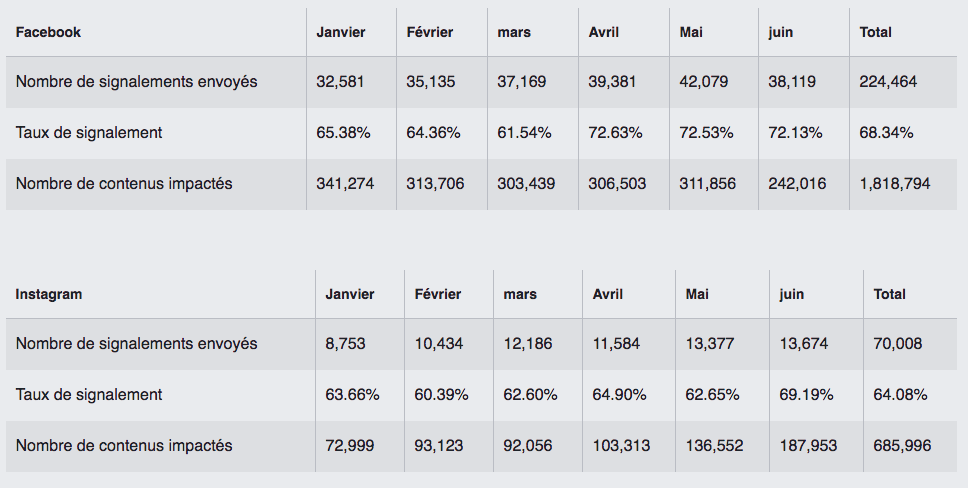968x488 pixels.
Task: Click Instagram Janvier contenus 72,999
Action: [349, 446]
